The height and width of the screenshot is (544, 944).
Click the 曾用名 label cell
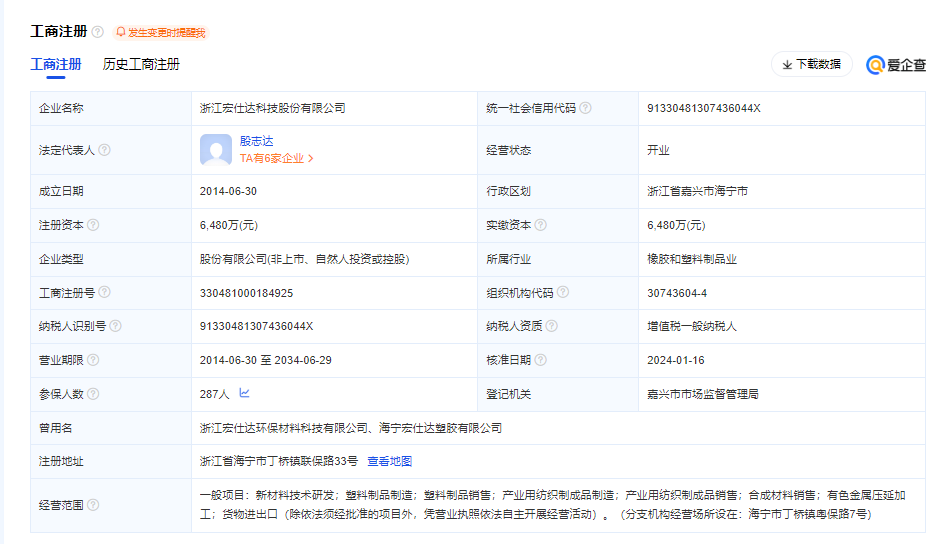[111, 428]
